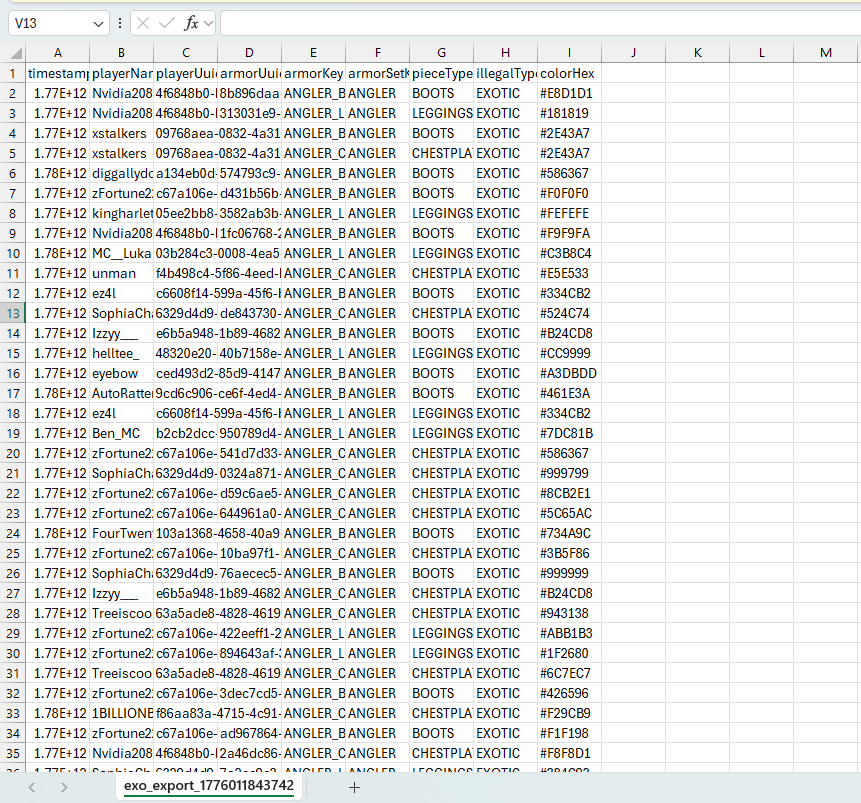Viewport: 861px width, 803px height.
Task: Click cell containing #F0F0F0
Action: 569,193
